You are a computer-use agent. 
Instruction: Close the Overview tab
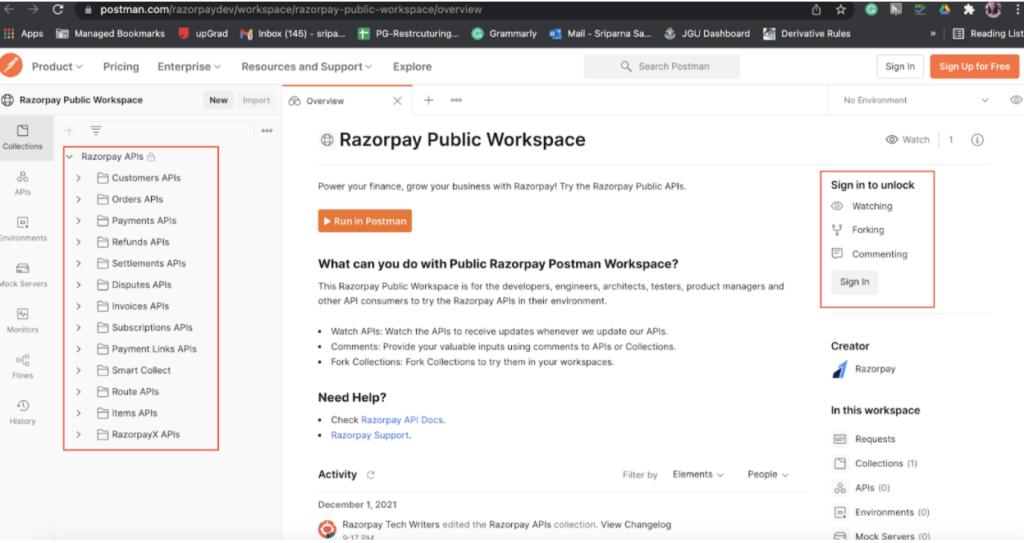coord(397,101)
